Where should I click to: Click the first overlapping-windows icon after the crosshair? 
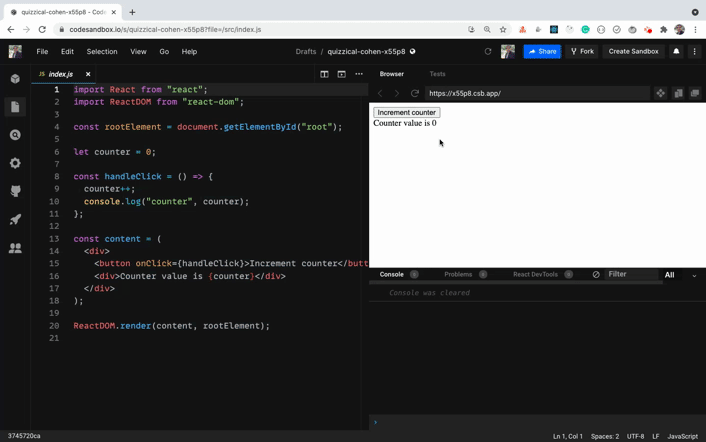pyautogui.click(x=679, y=93)
